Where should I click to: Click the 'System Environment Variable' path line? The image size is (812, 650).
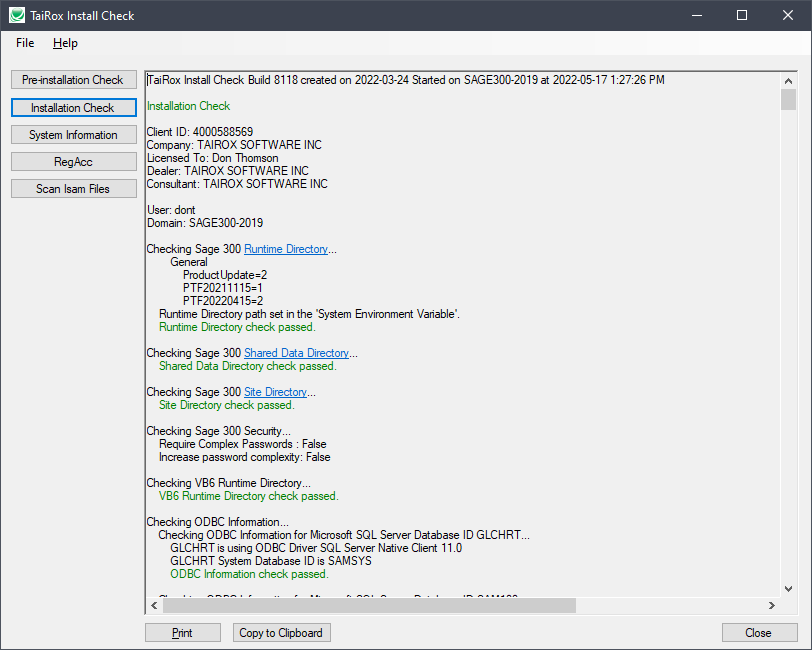coord(309,314)
